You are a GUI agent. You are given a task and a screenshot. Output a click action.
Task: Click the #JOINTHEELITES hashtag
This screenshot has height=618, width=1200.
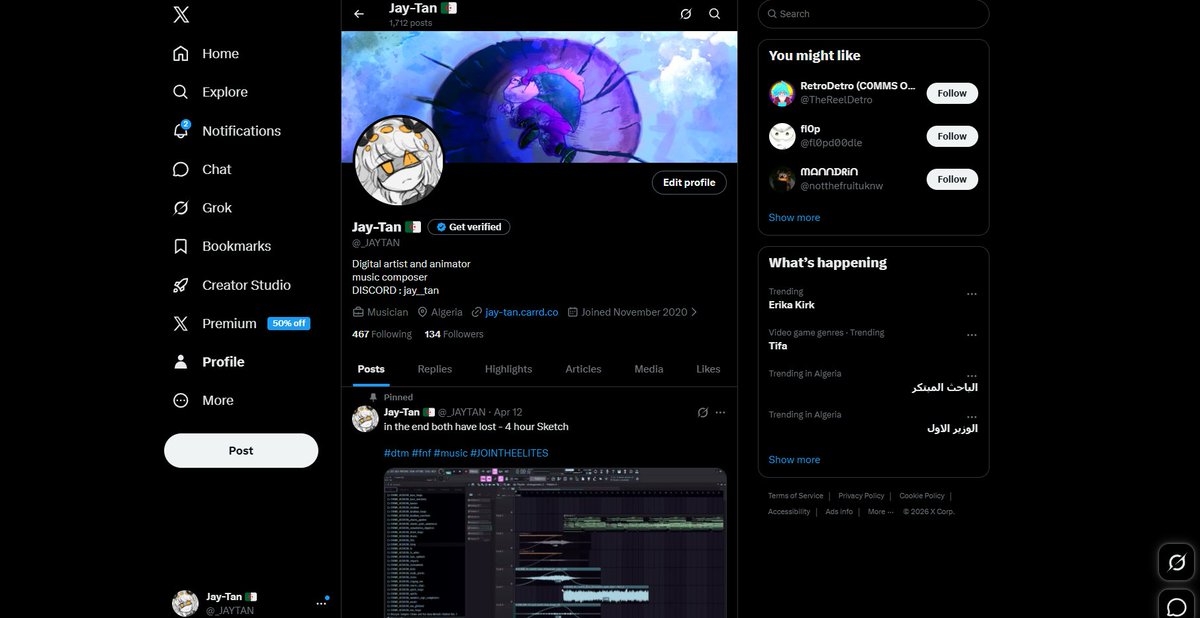coord(509,453)
